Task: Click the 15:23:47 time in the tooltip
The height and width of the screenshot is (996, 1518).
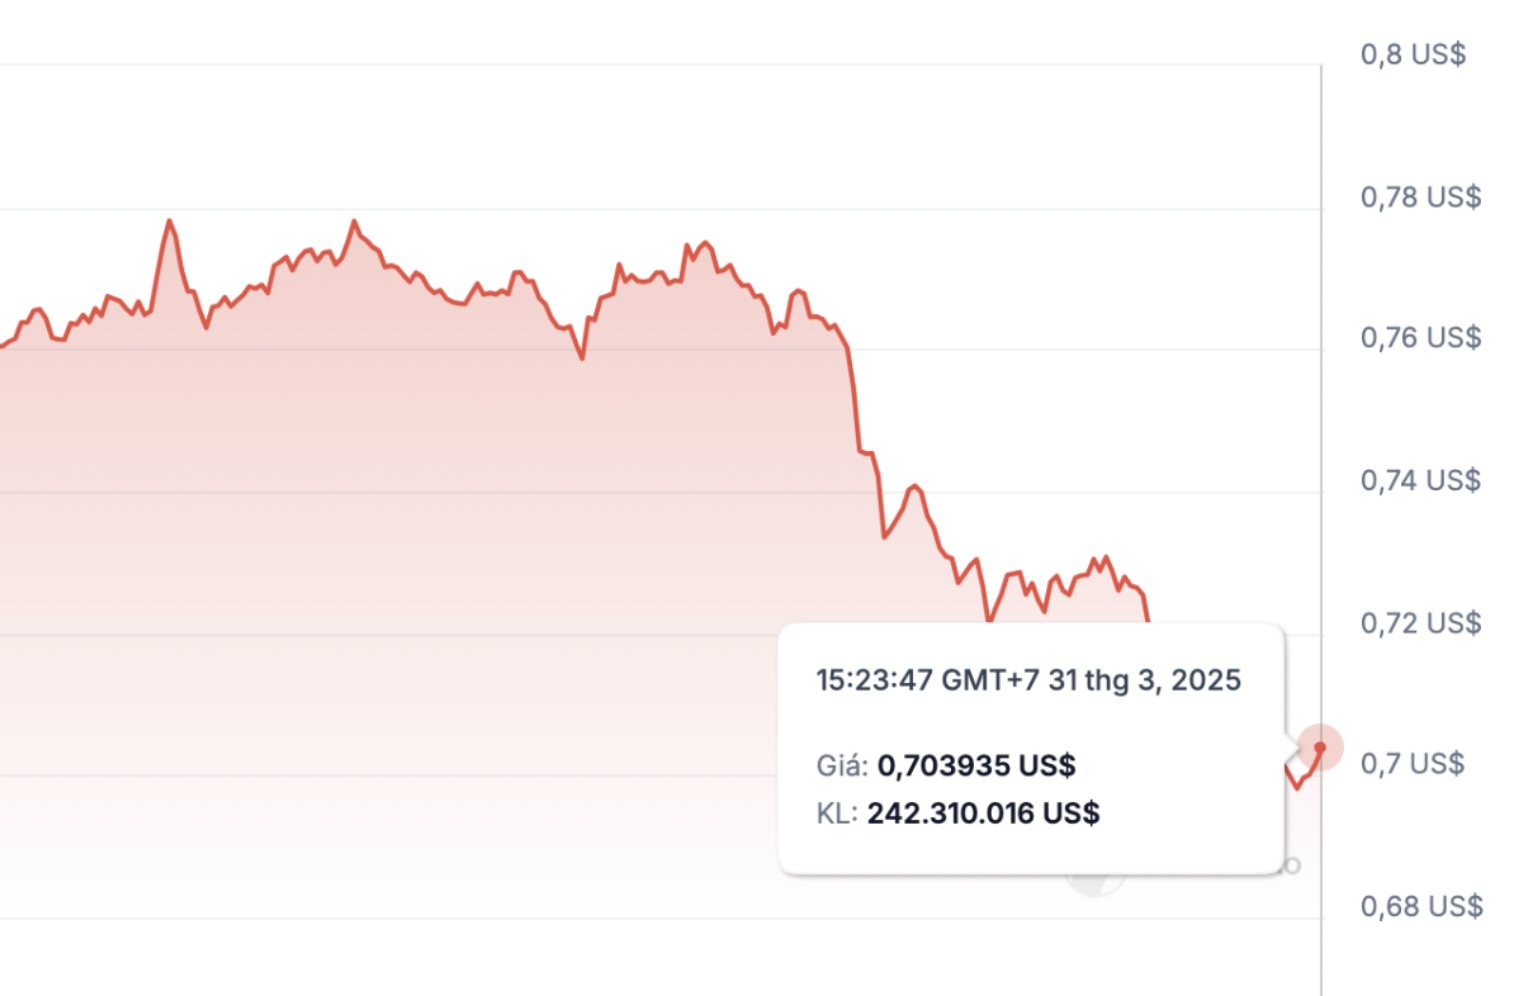Action: pos(874,680)
